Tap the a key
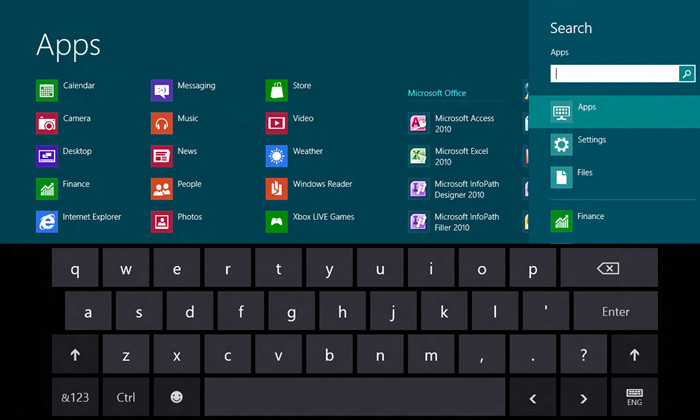This screenshot has width=700, height=420. [x=88, y=311]
